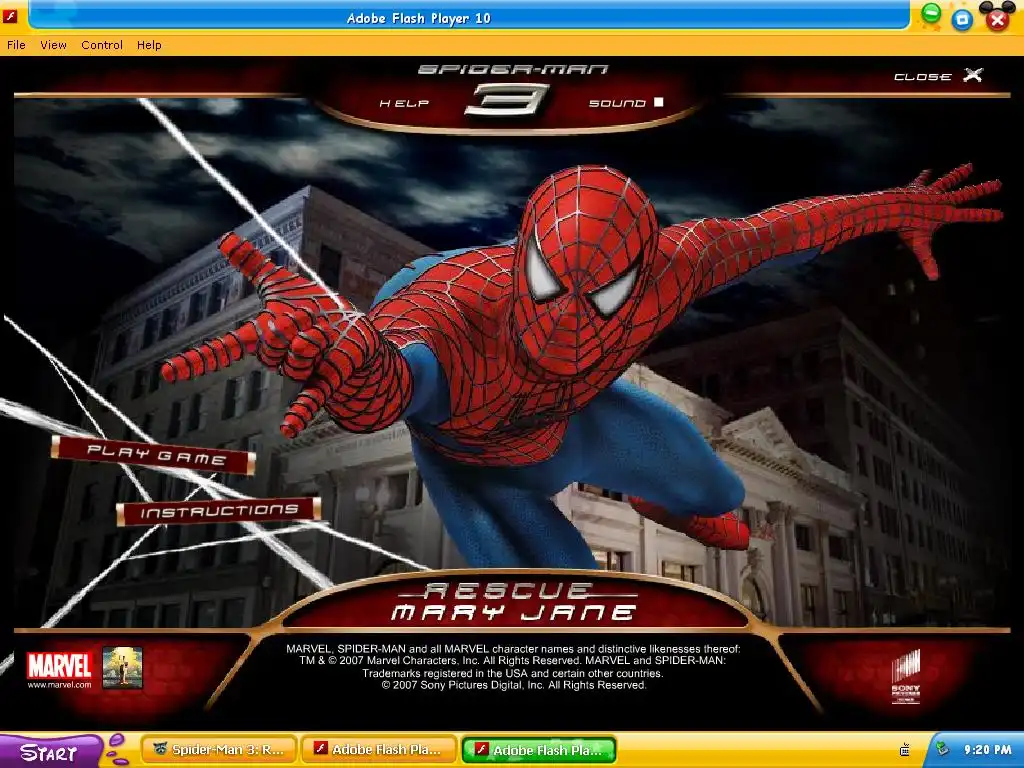Click the purple dots beside Start button
The image size is (1024, 768).
tap(117, 748)
